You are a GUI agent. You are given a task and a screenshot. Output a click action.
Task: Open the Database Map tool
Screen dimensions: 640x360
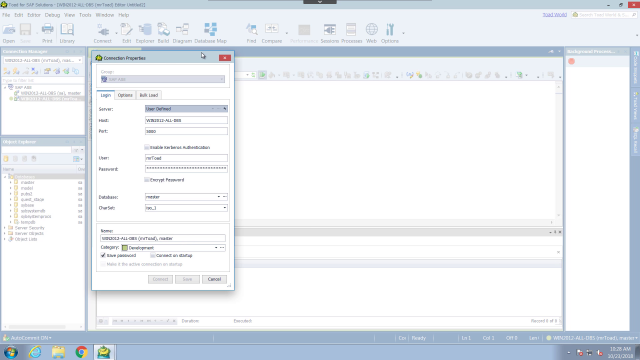[210, 33]
